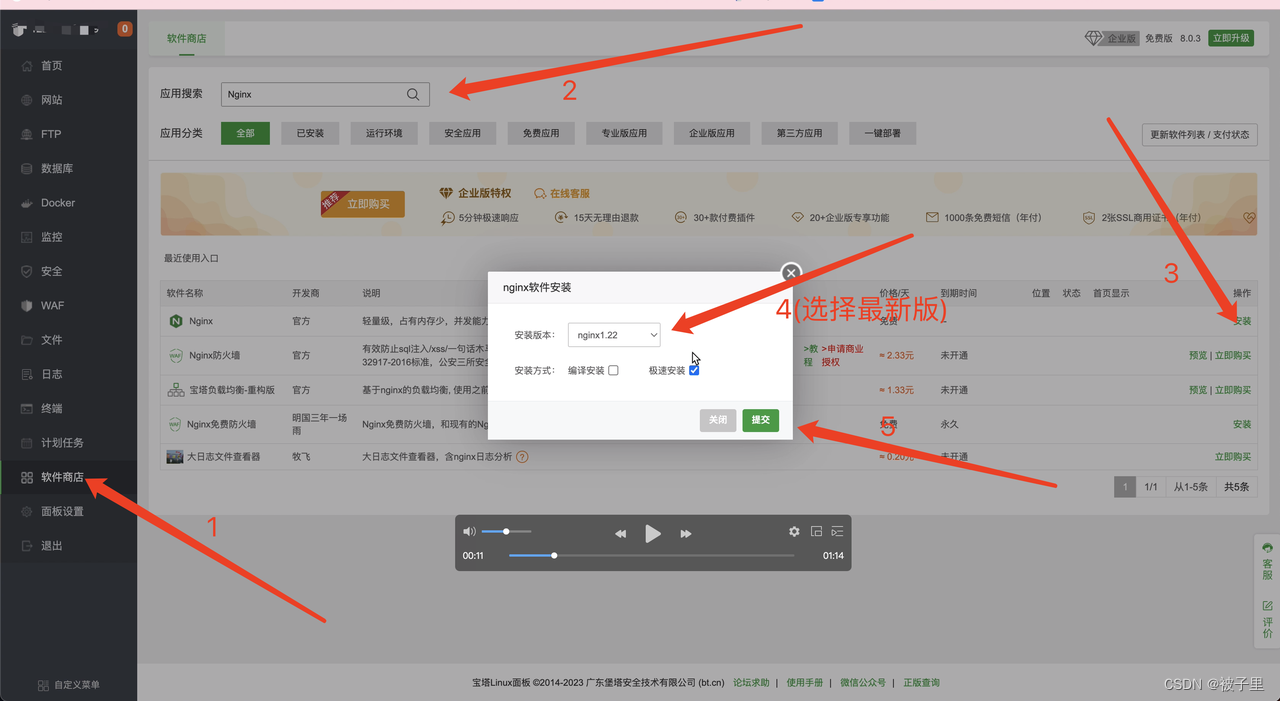Select the 免费应用 free apps category
The image size is (1280, 701).
point(541,133)
